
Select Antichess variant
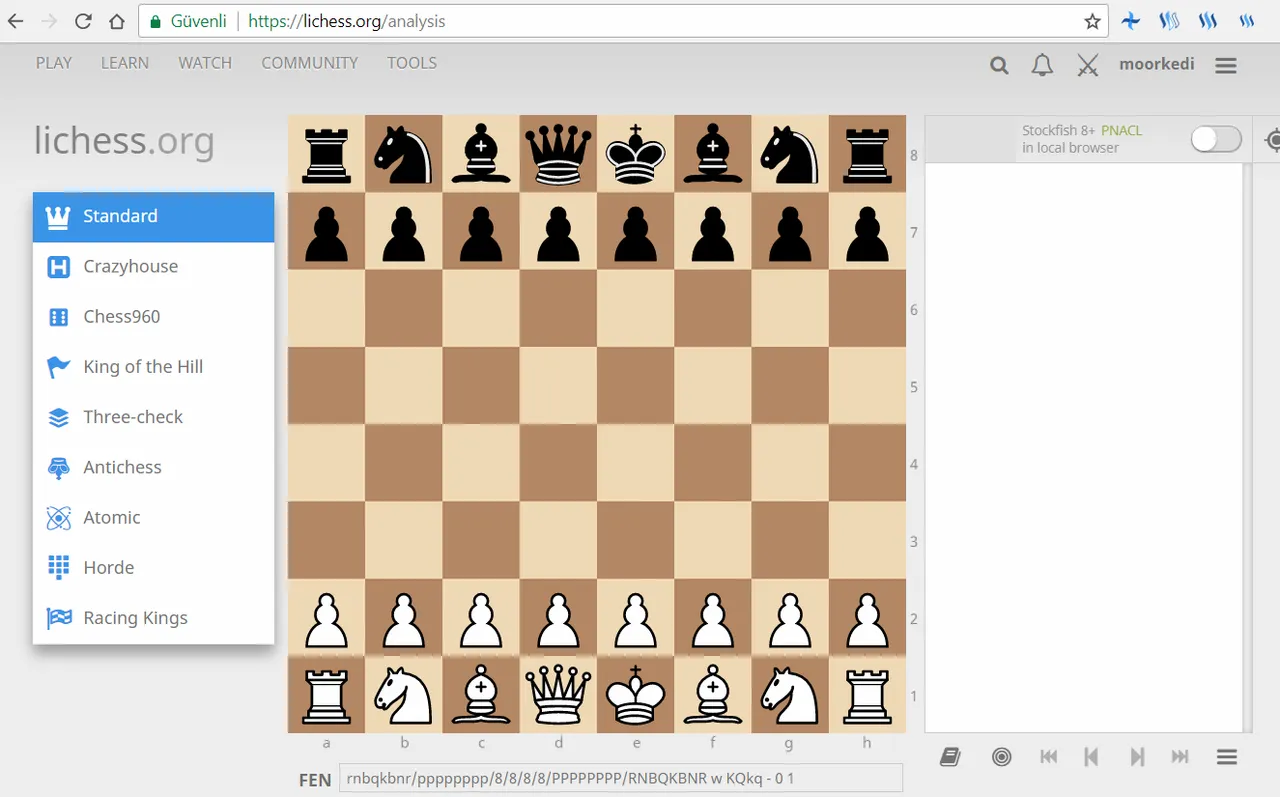[x=154, y=467]
